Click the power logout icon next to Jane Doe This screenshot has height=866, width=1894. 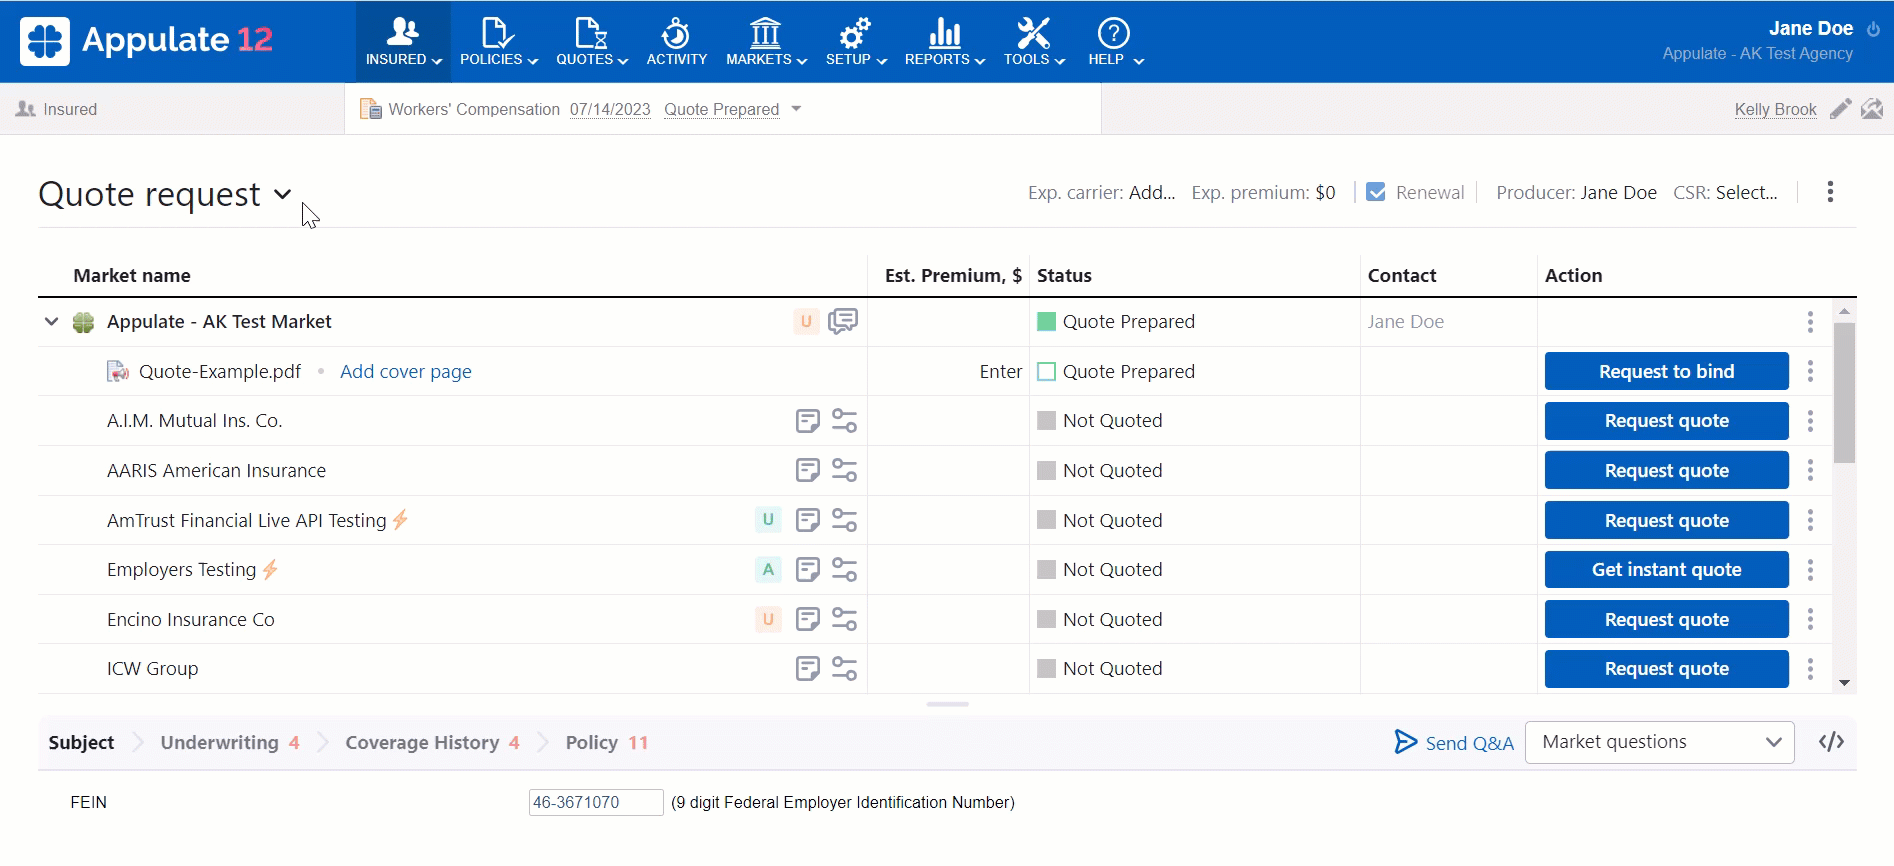1874,29
